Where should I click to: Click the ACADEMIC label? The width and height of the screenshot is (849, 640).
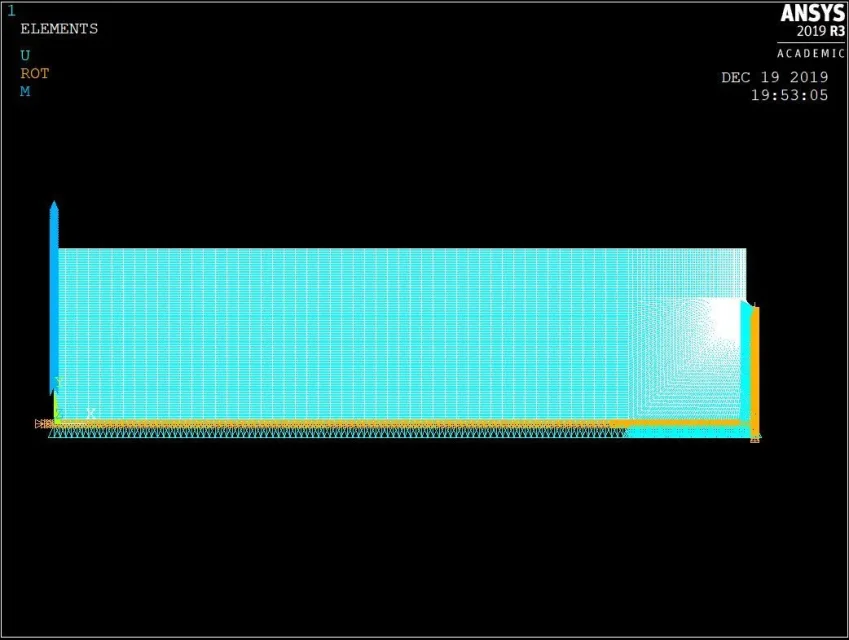(811, 54)
